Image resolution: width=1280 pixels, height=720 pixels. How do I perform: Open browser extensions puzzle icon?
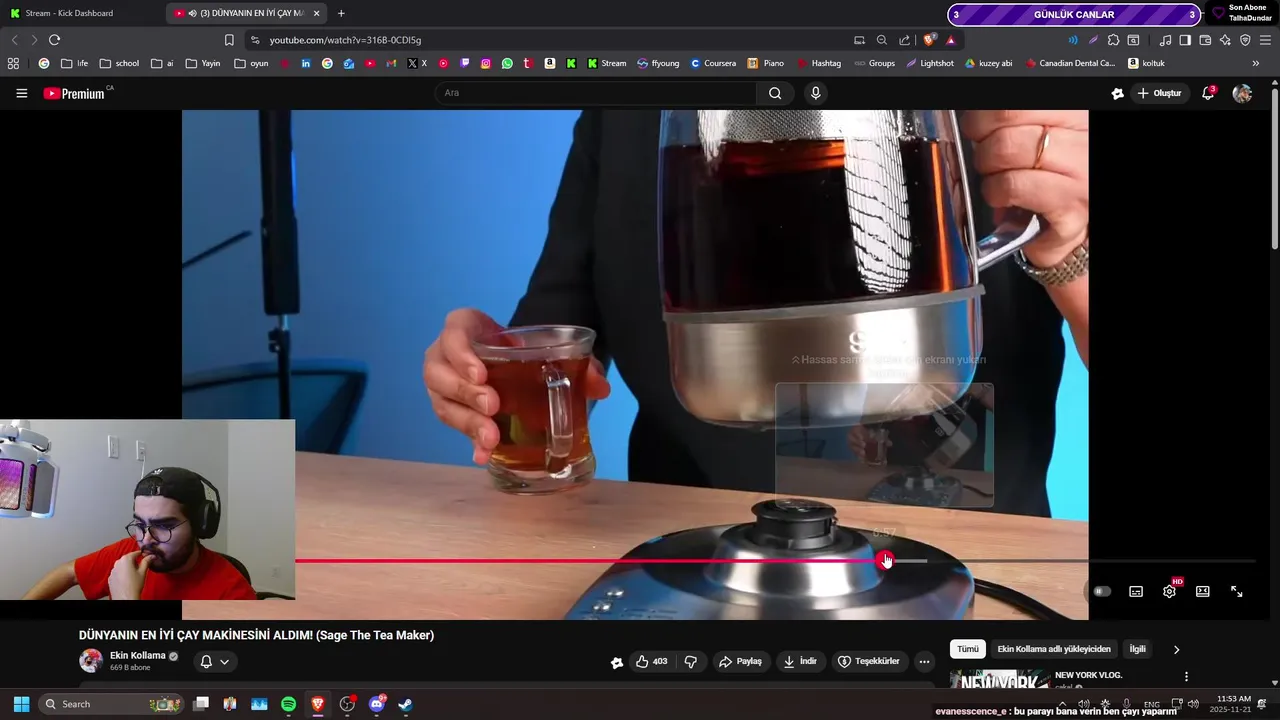pos(1113,40)
